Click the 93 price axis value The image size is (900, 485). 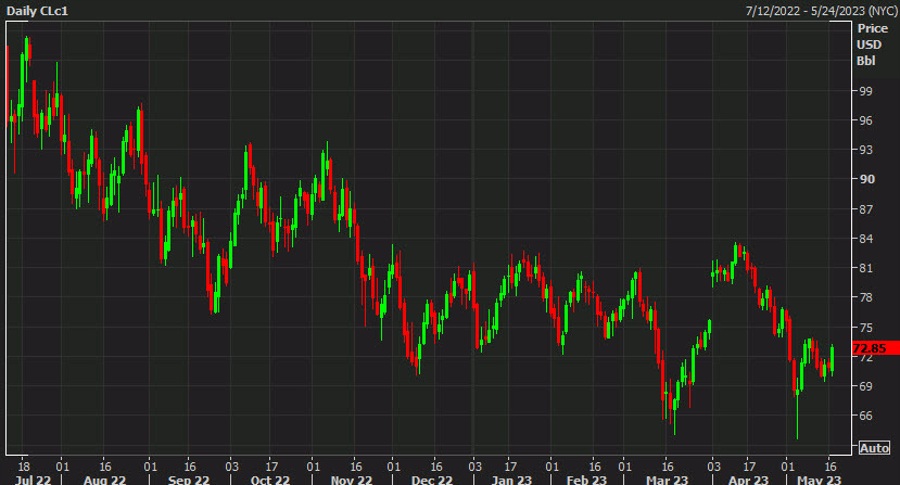click(x=866, y=150)
